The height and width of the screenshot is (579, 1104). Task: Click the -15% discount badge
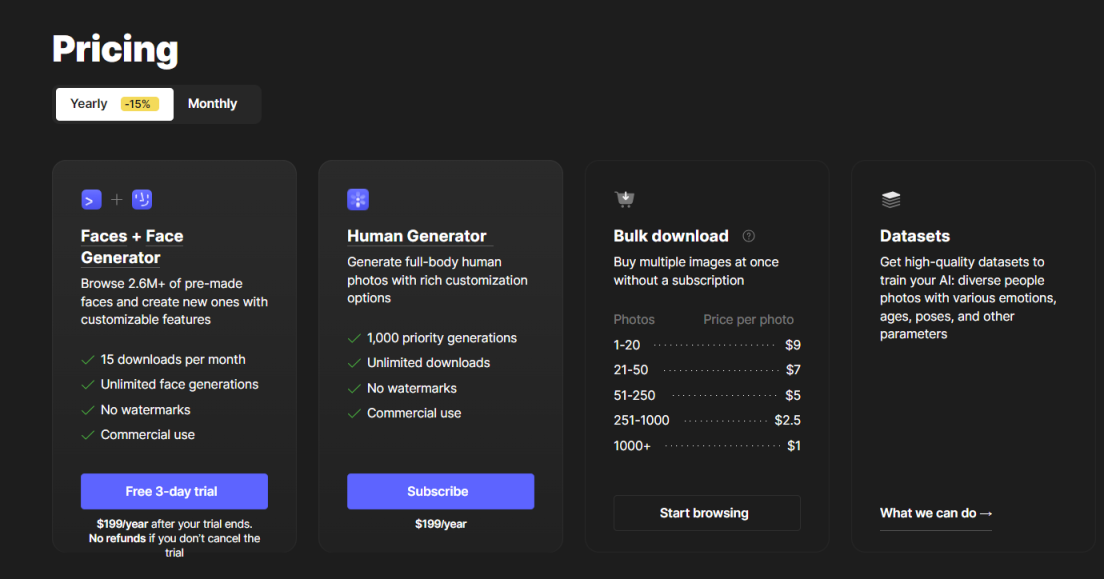[x=139, y=104]
